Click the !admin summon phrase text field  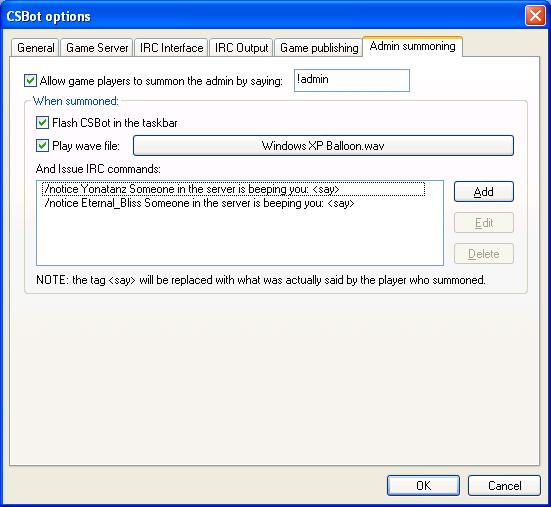[x=352, y=80]
